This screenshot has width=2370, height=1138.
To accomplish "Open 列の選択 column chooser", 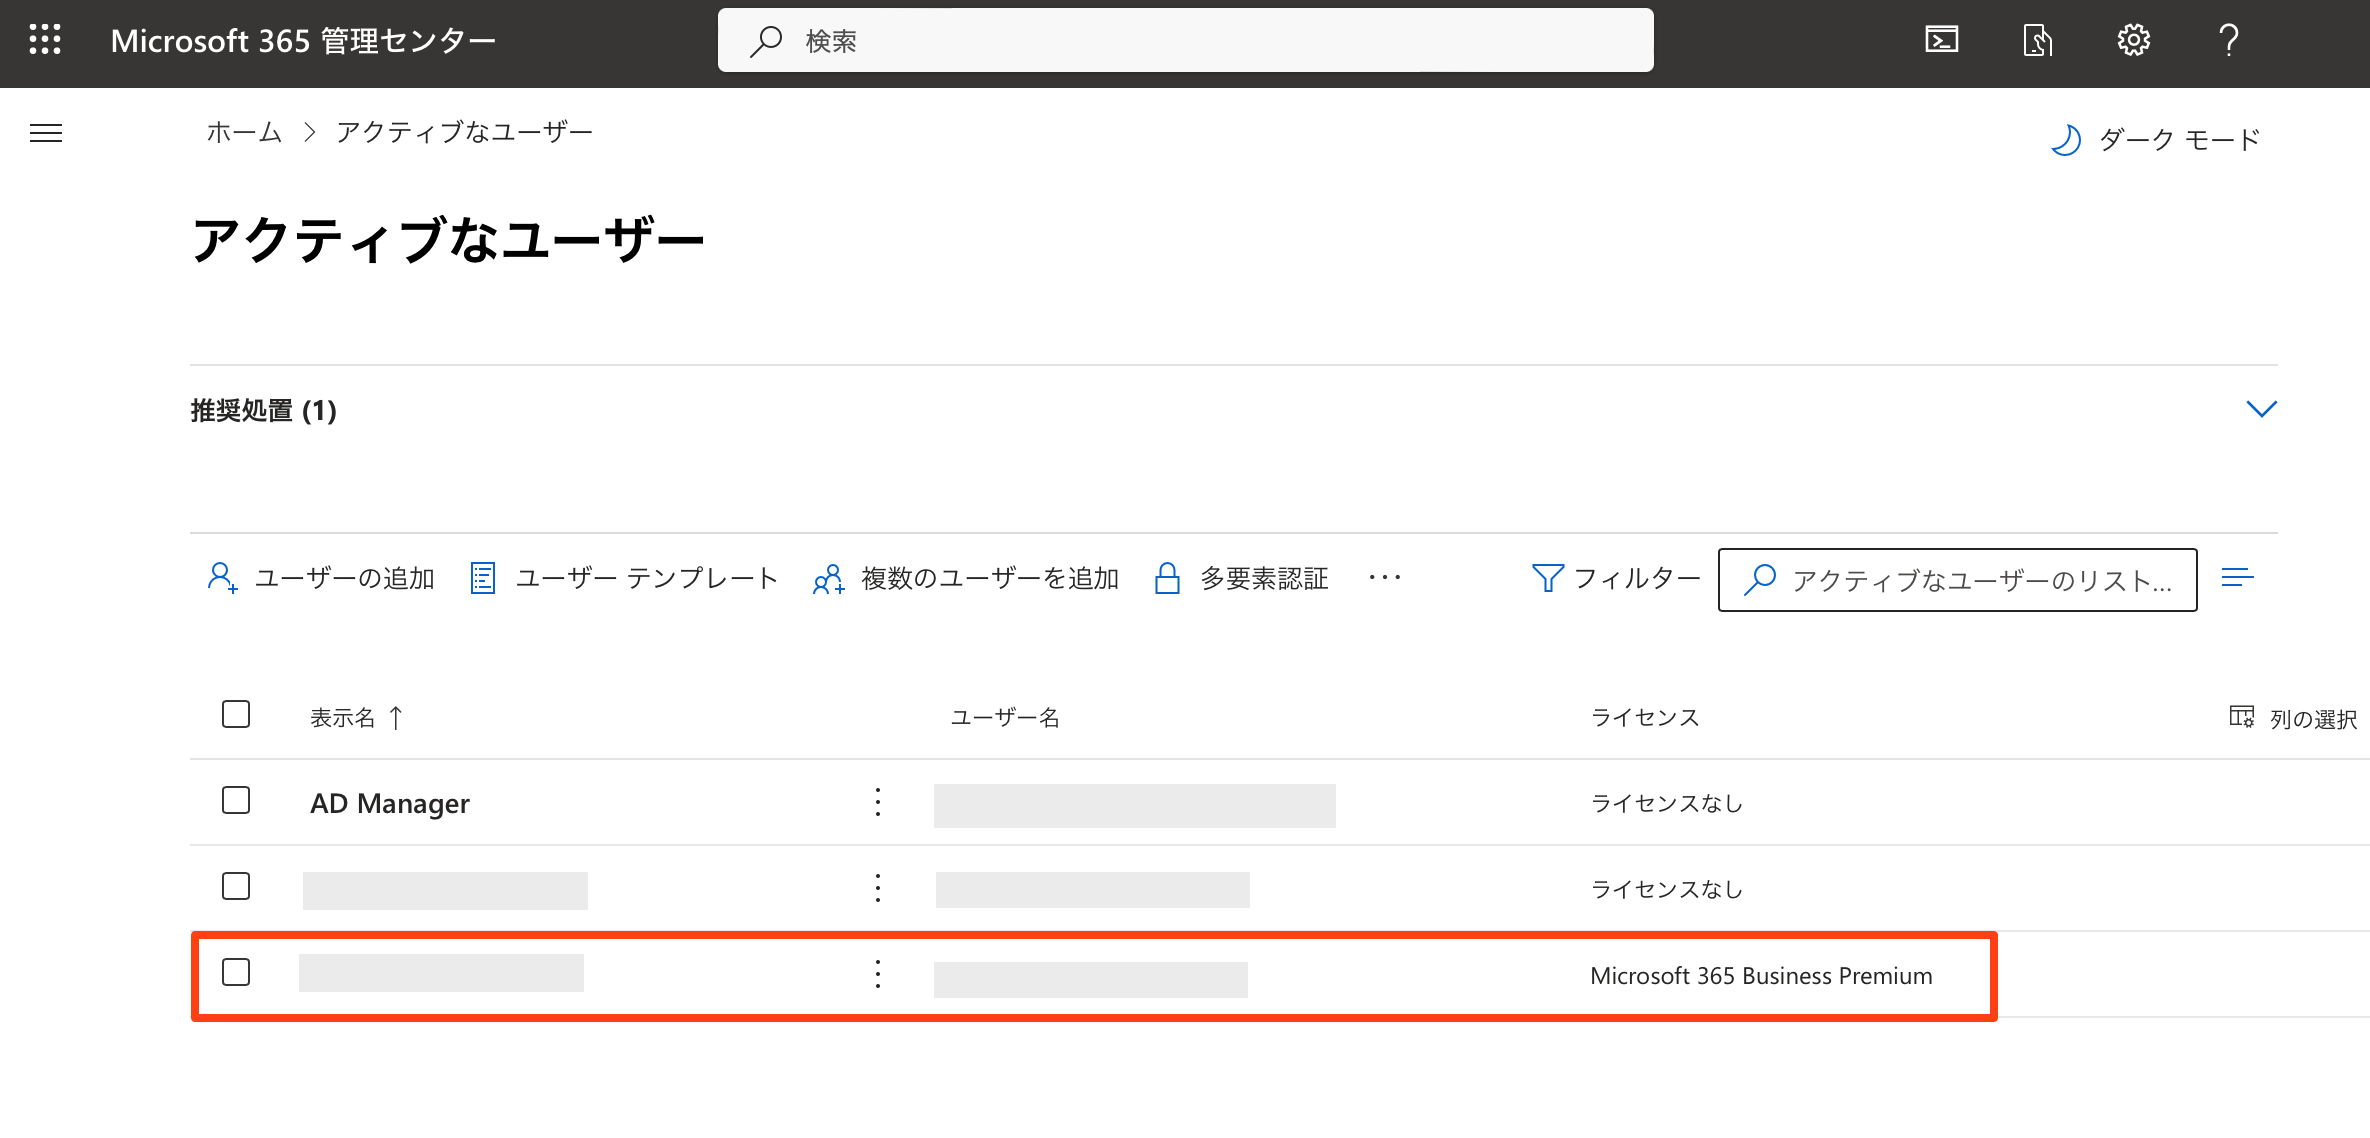I will (2294, 718).
